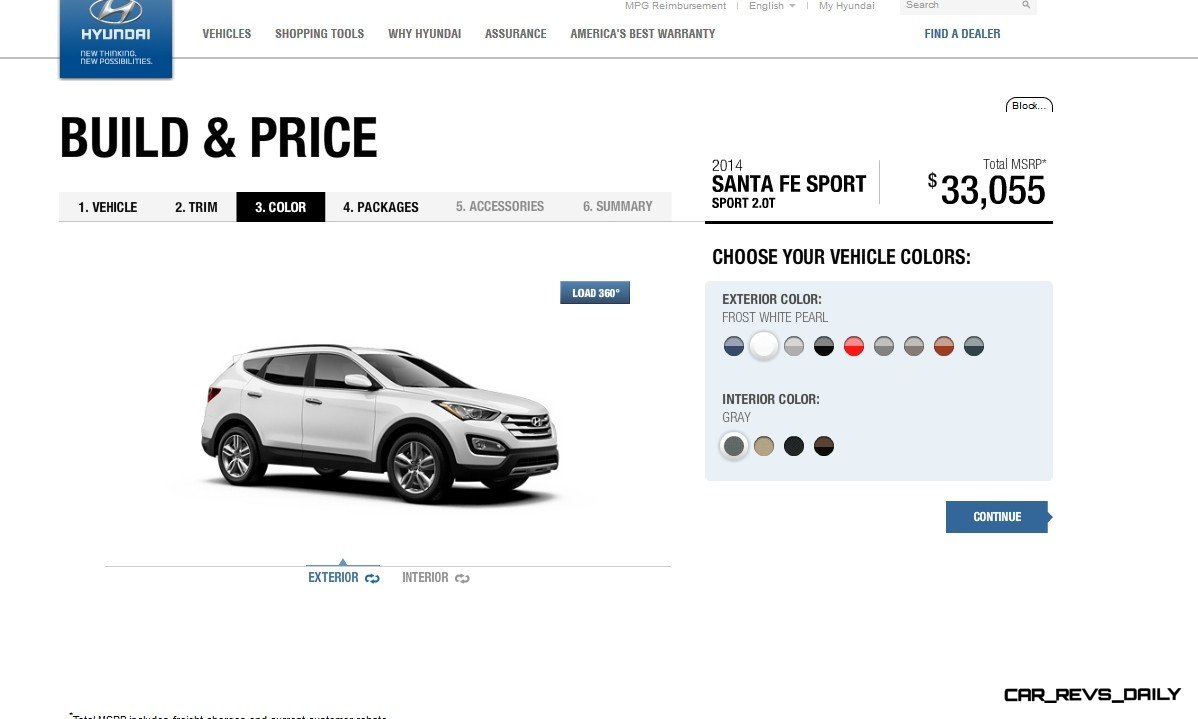Viewport: 1198px width, 719px height.
Task: Open the Assurance menu
Action: coord(516,34)
